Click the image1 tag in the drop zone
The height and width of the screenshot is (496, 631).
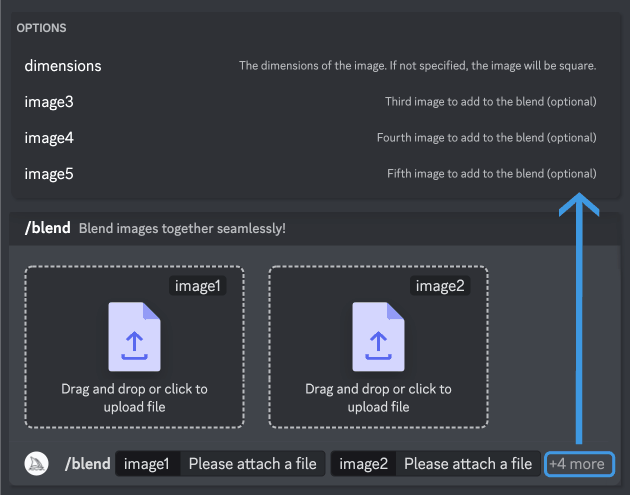198,286
